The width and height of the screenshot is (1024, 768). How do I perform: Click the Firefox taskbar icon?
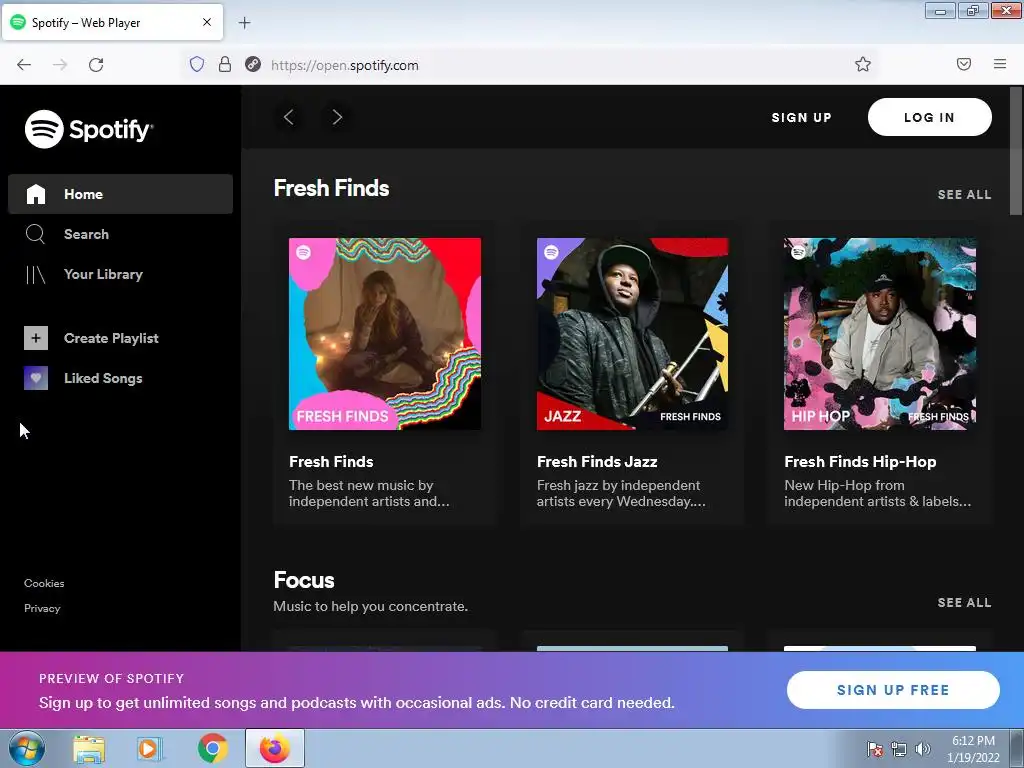click(275, 748)
